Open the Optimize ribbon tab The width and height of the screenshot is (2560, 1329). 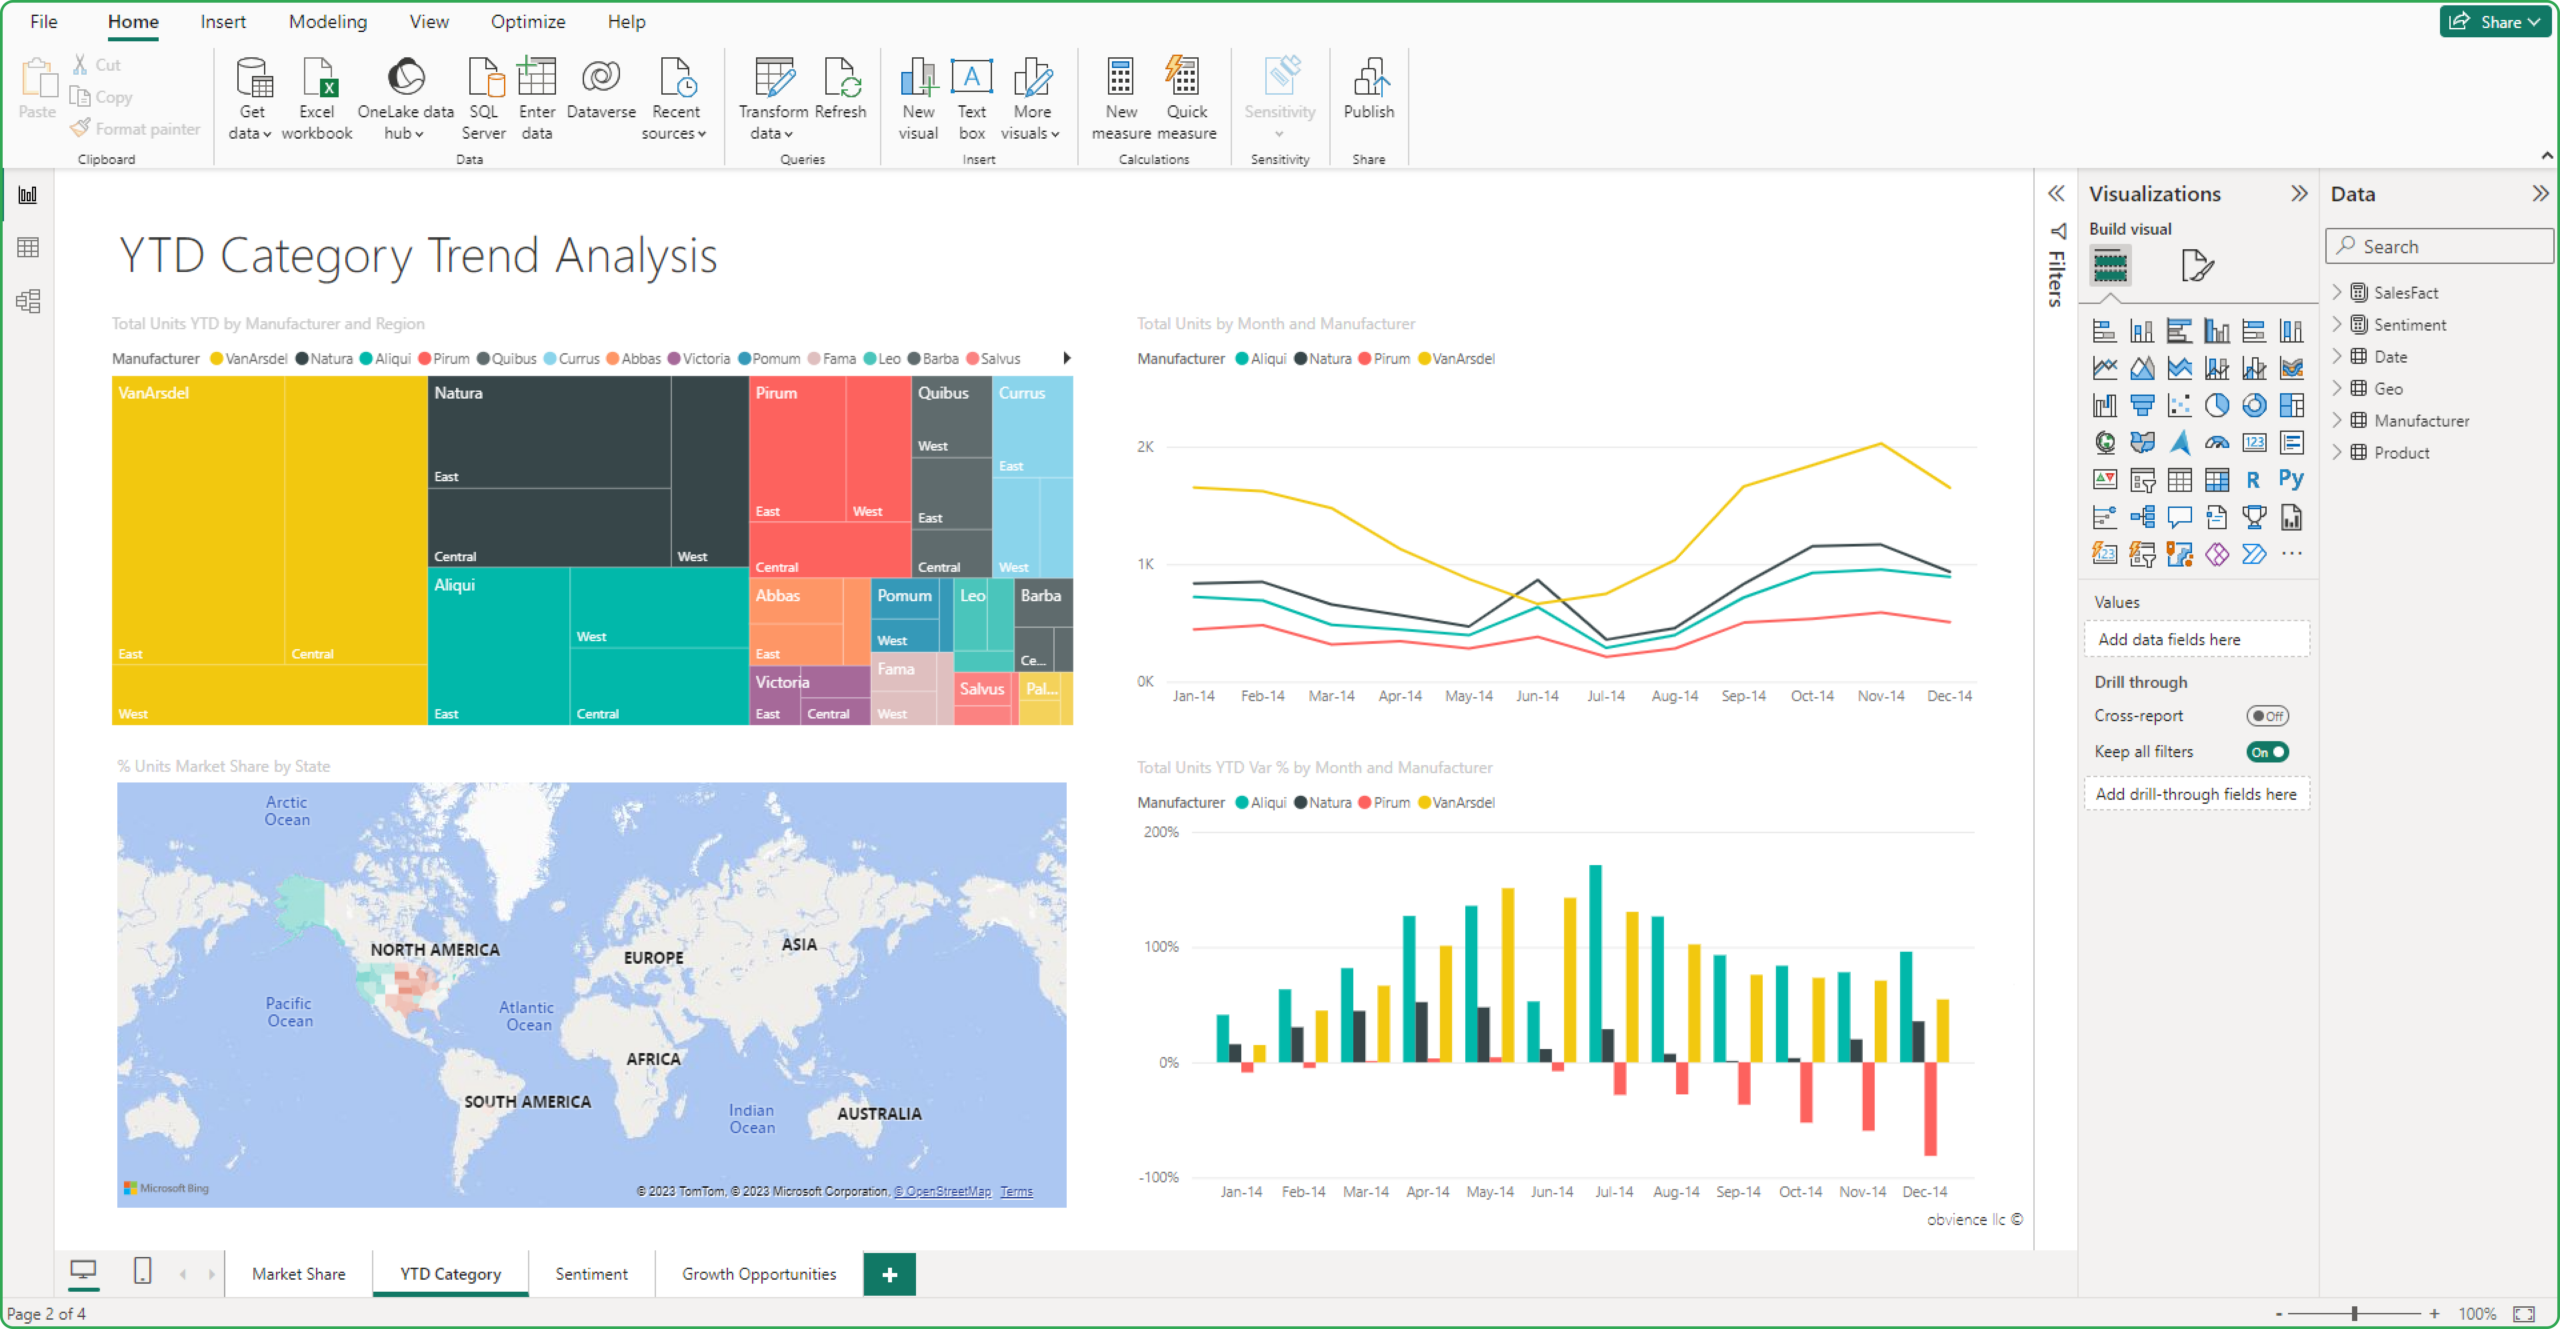click(527, 21)
